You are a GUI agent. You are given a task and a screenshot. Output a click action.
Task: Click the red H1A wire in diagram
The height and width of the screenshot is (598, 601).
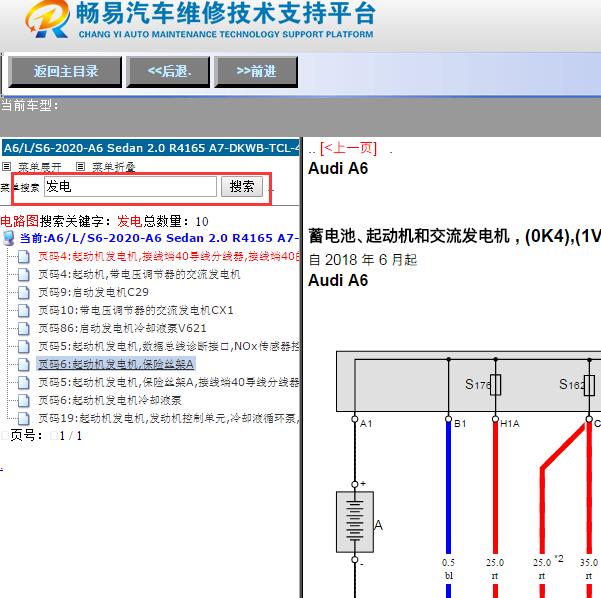[495, 487]
